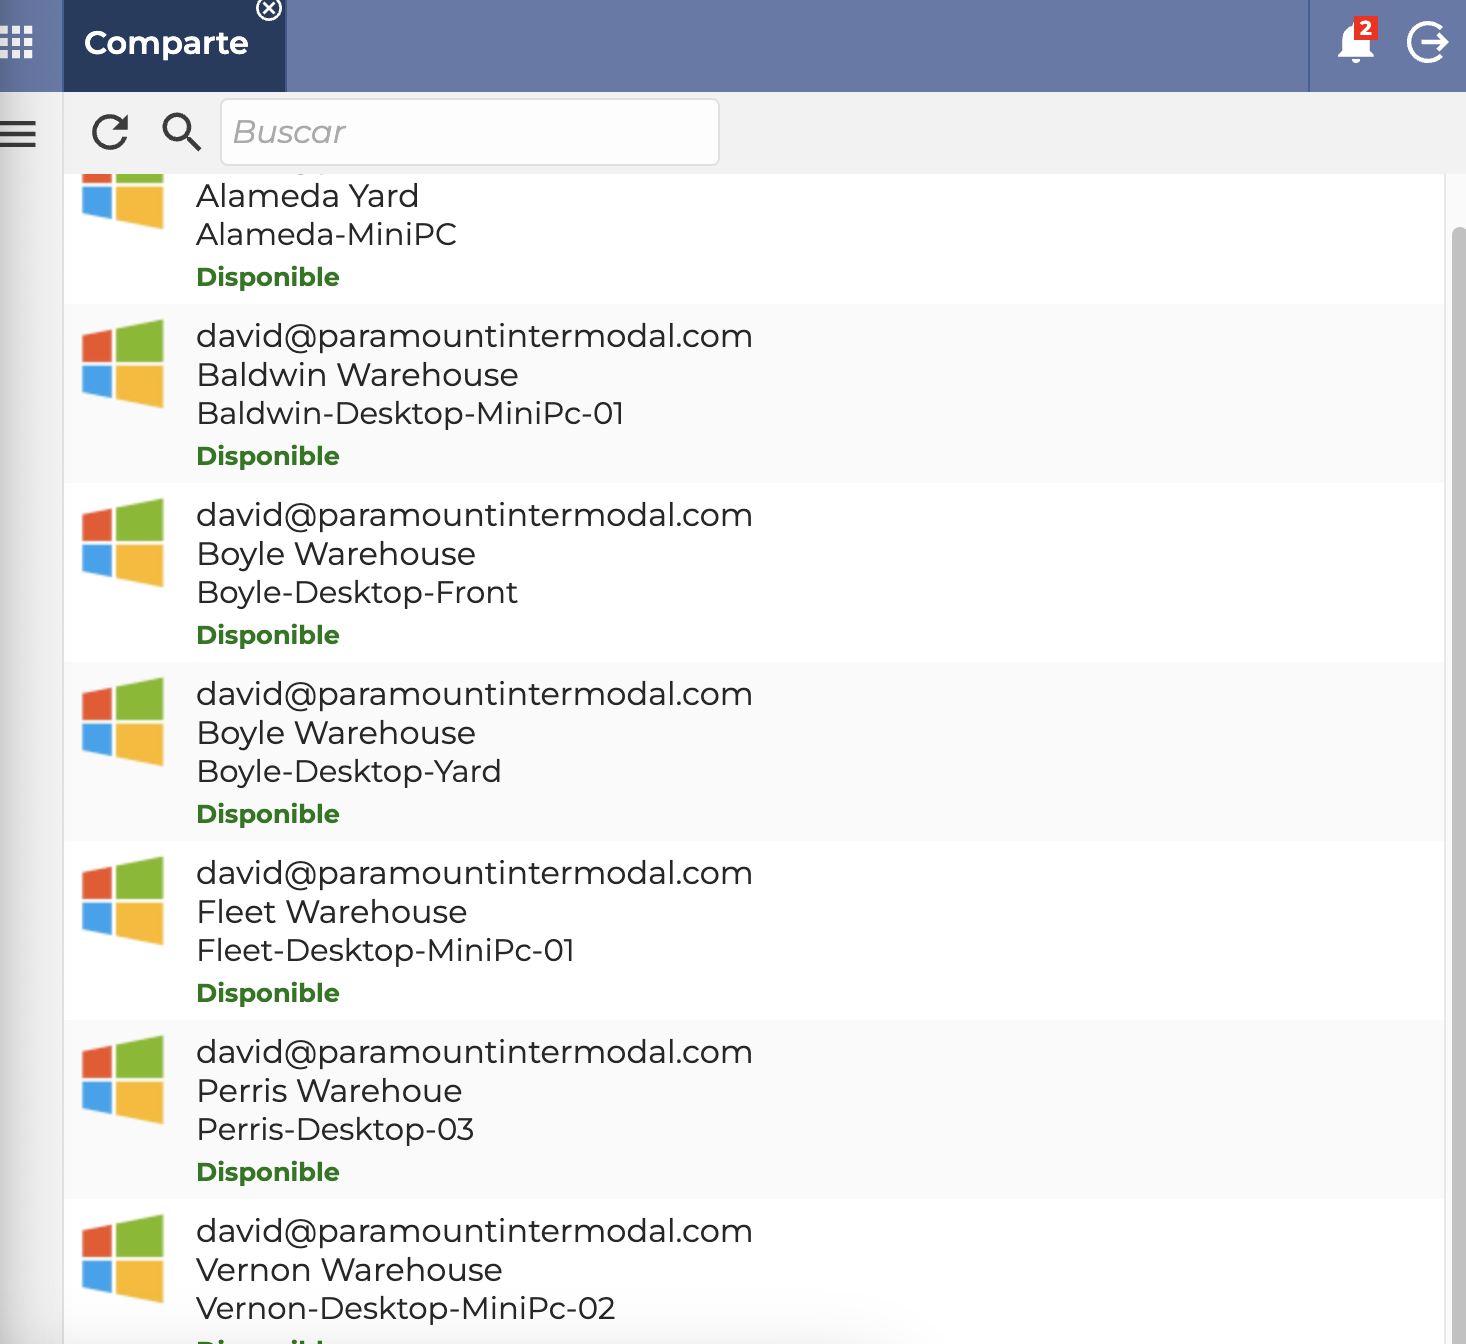The width and height of the screenshot is (1466, 1344).
Task: Click the logout icon
Action: pos(1427,42)
